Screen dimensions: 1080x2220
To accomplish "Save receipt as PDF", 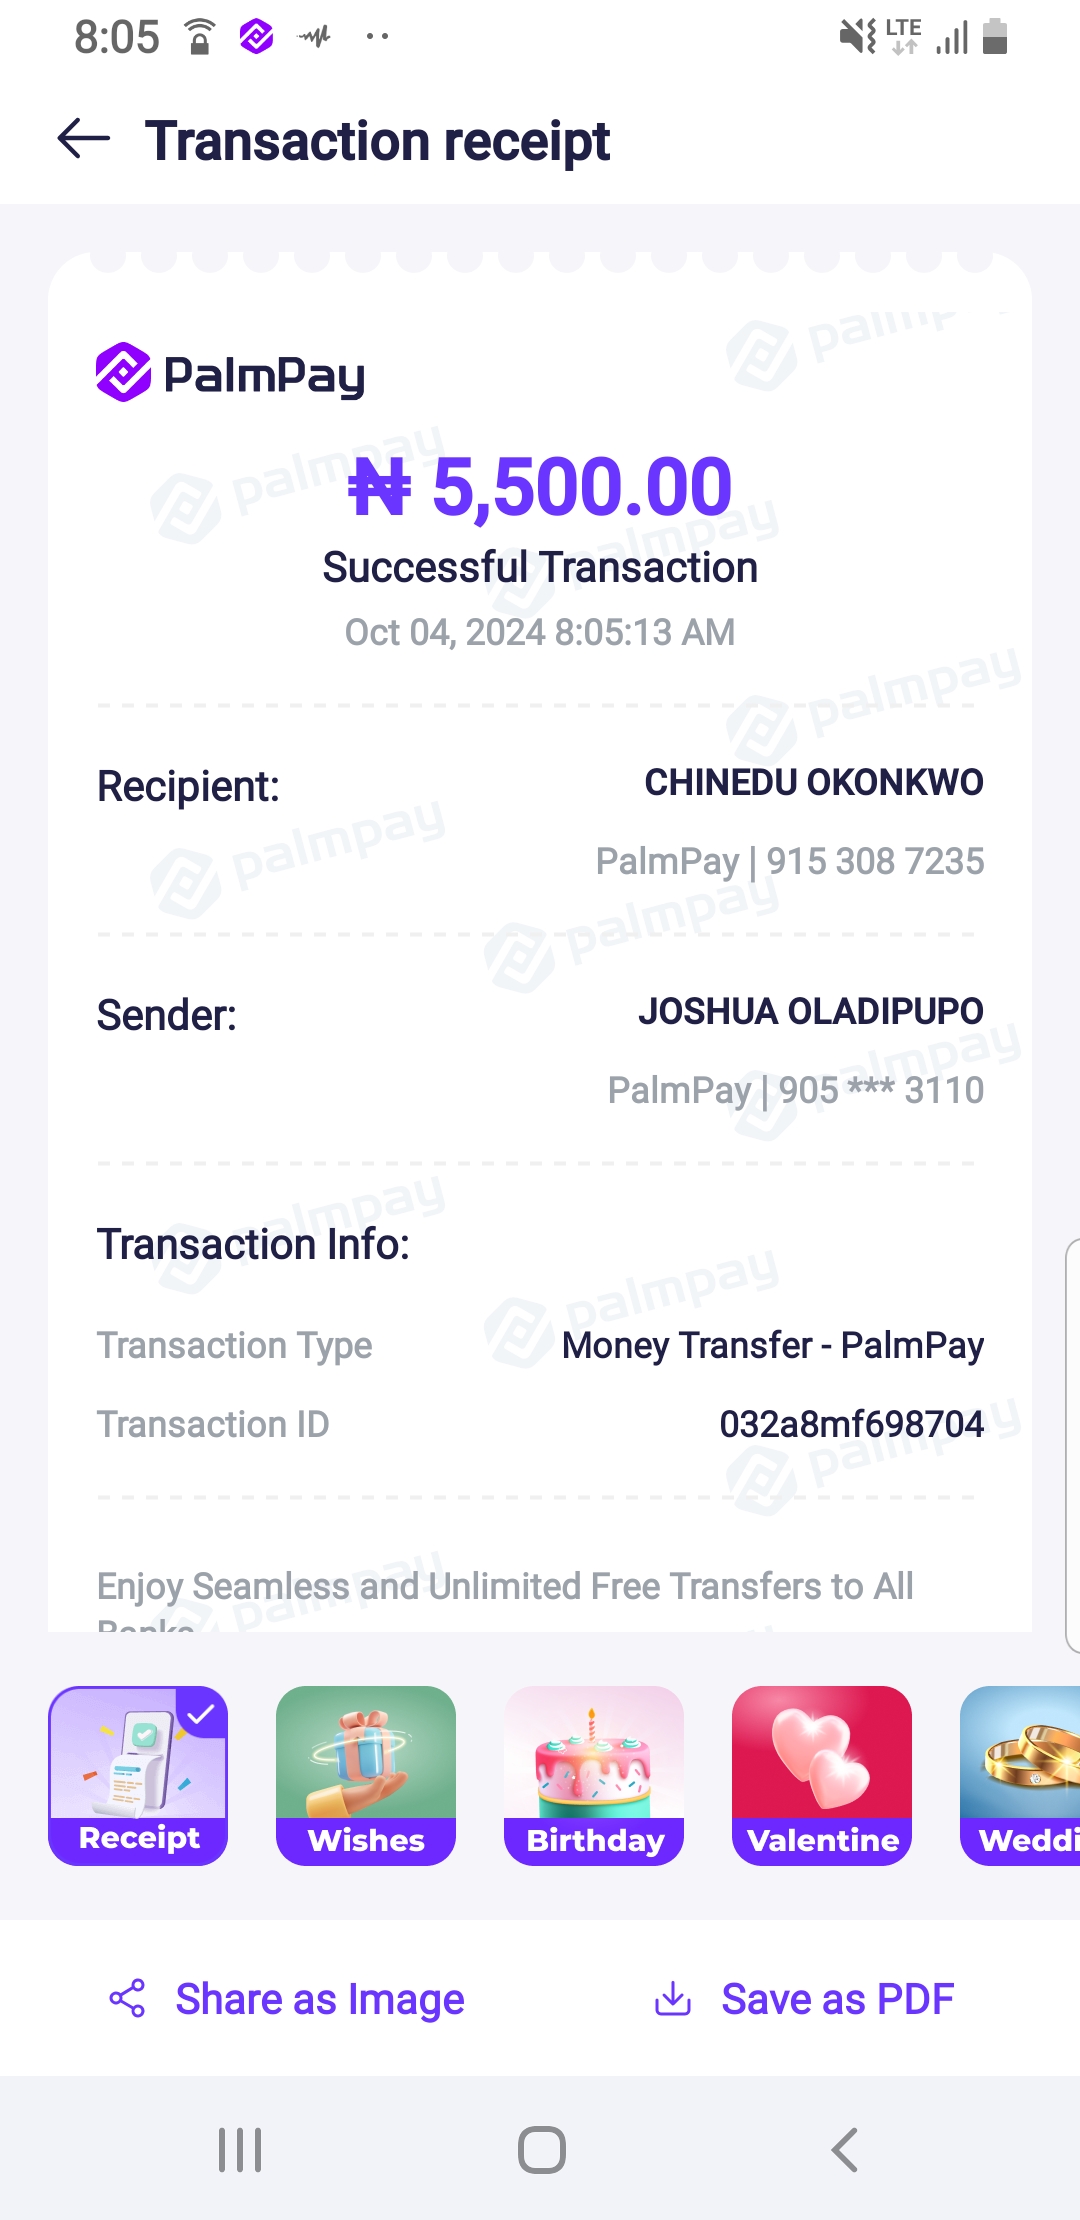I will 837,1999.
